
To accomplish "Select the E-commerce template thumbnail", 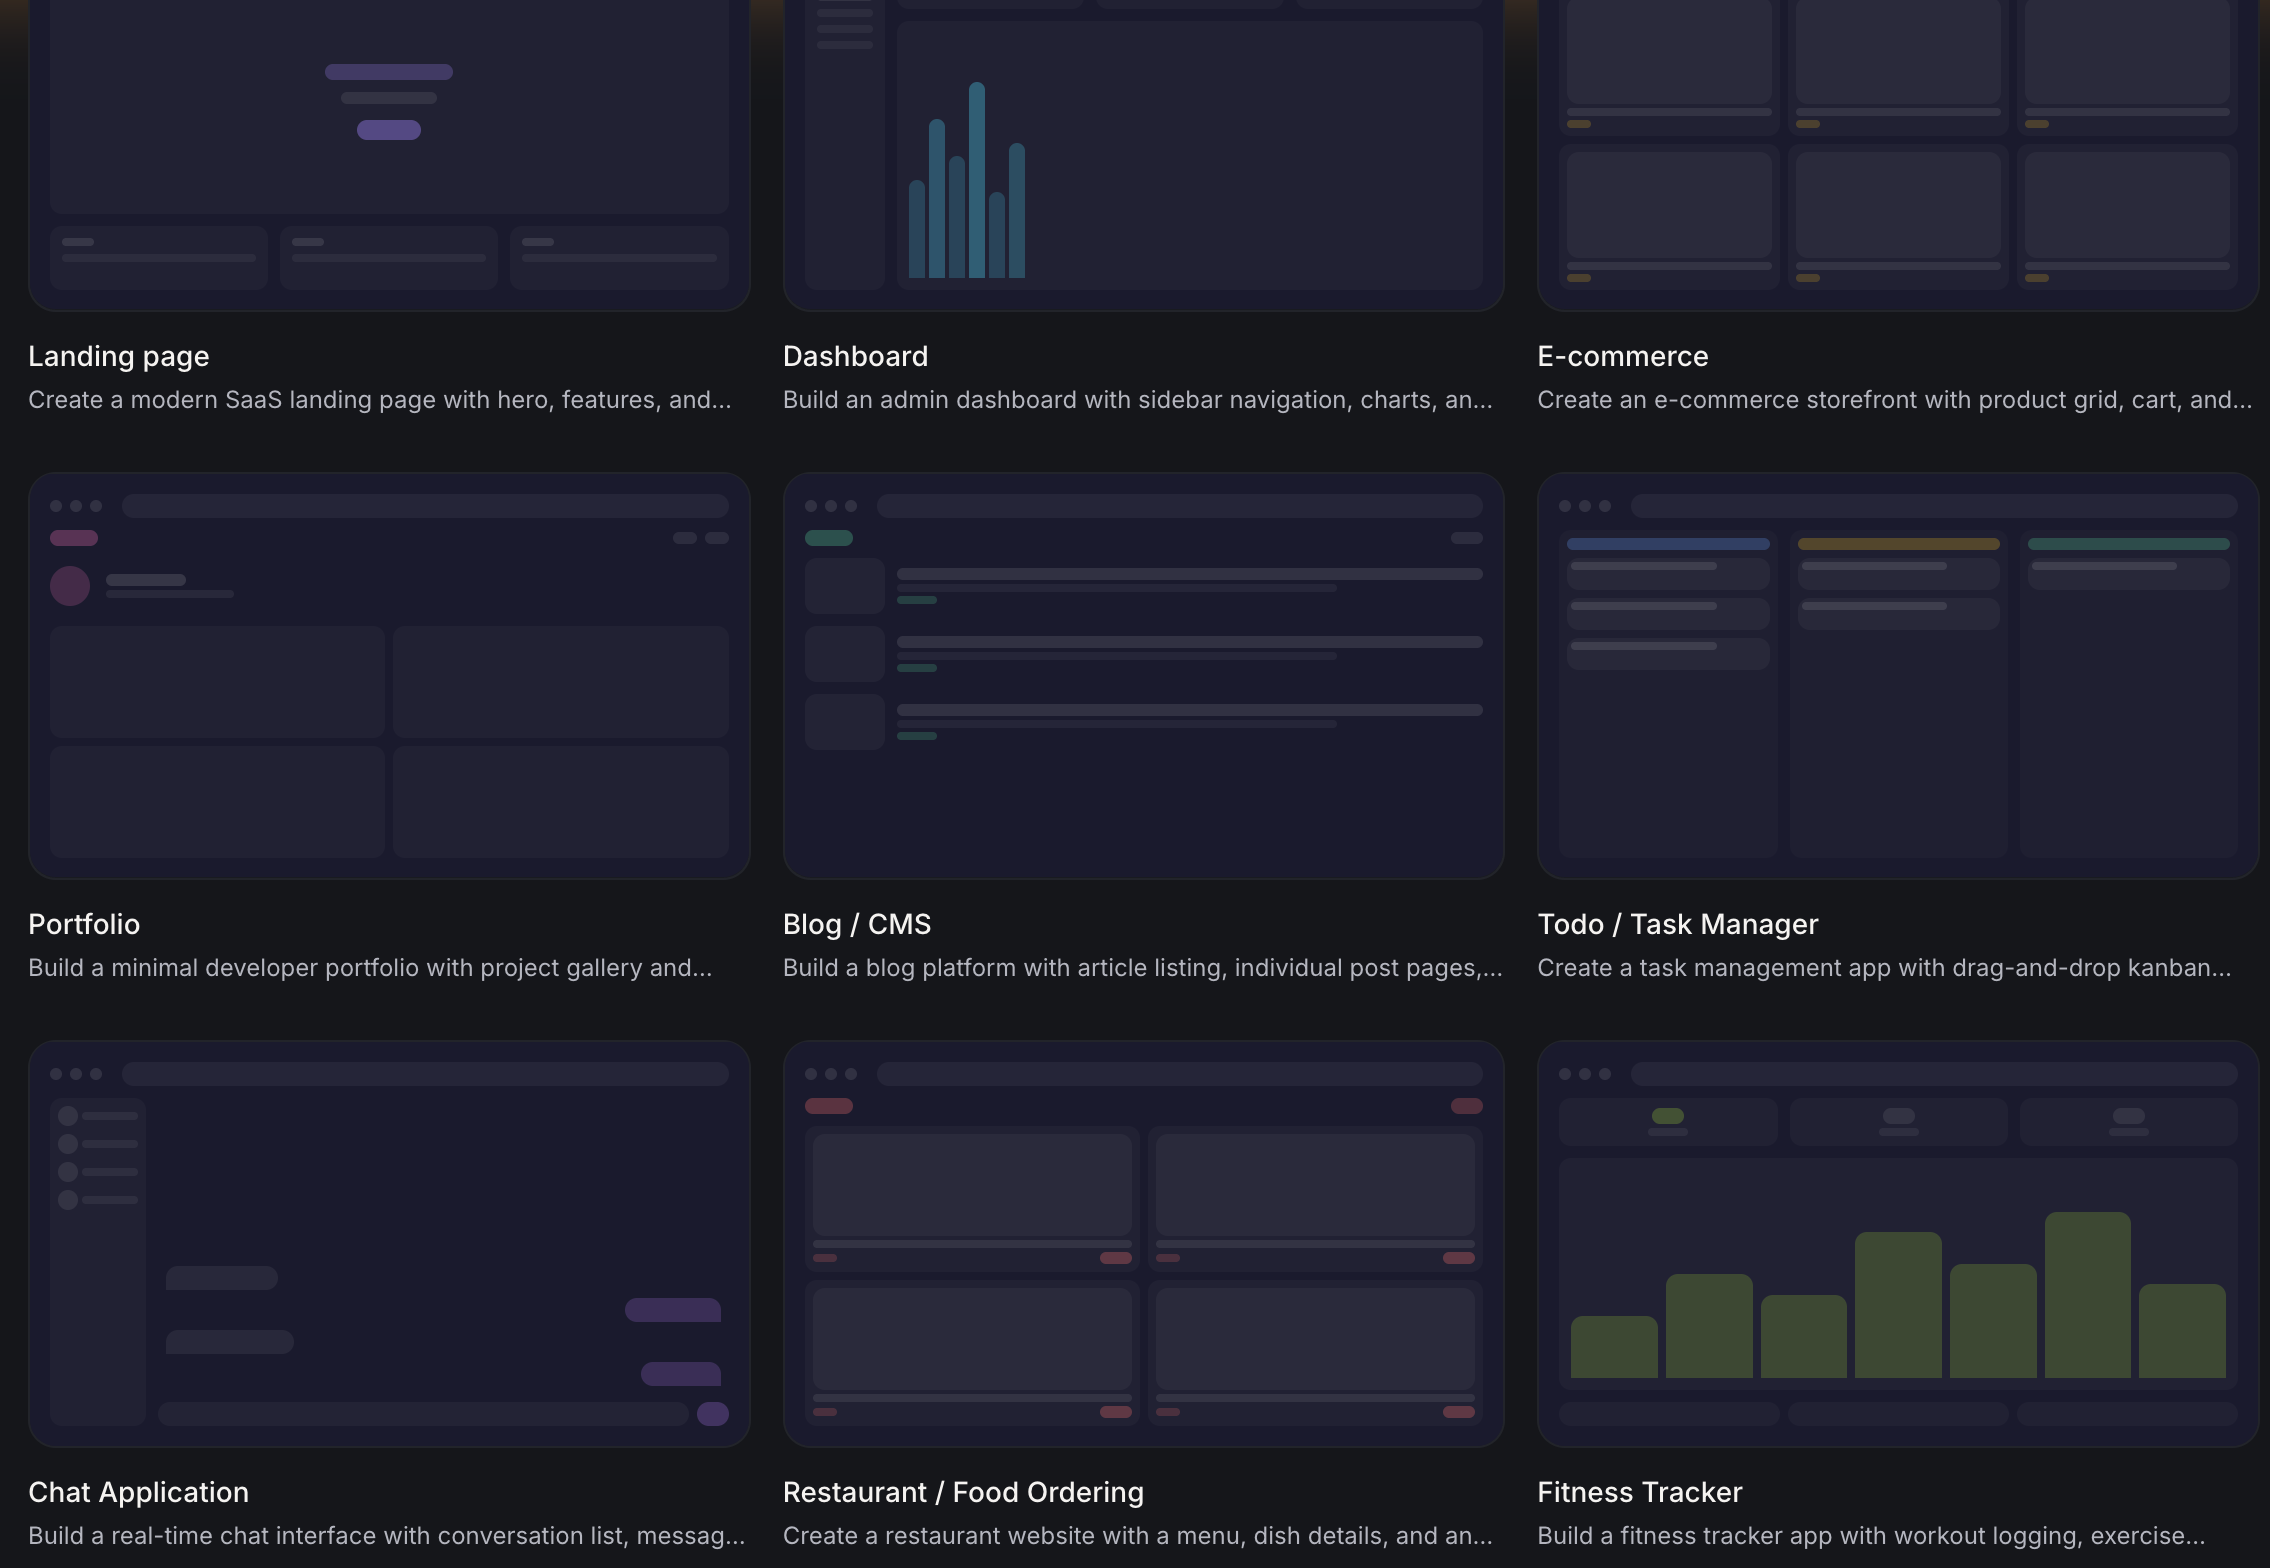I will pyautogui.click(x=1898, y=155).
